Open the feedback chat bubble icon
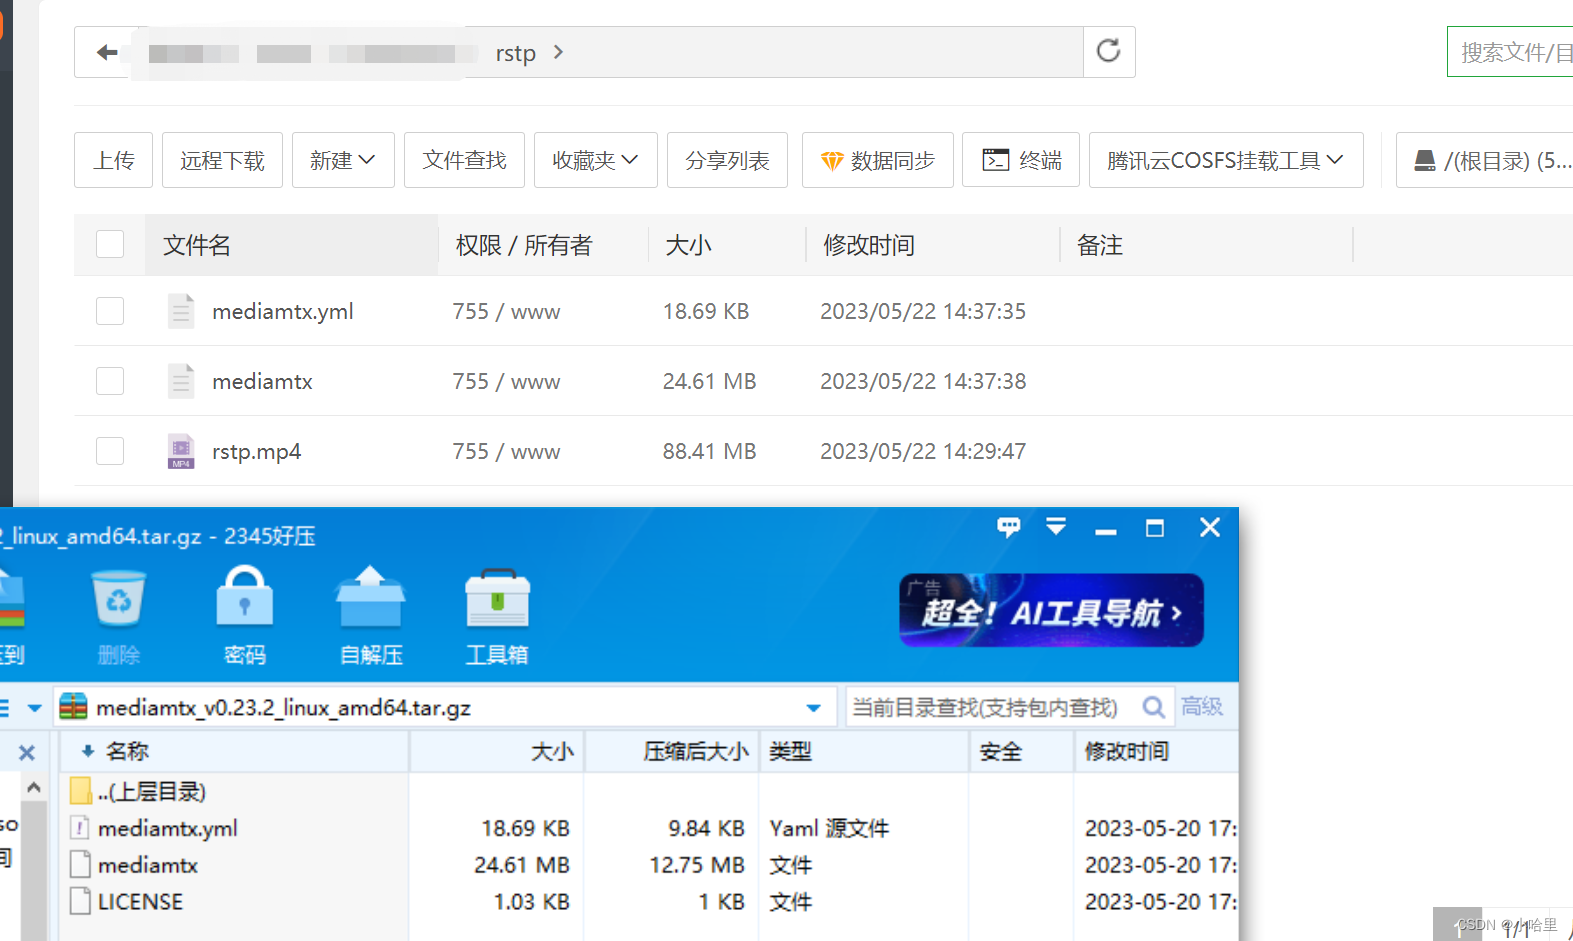 [x=1009, y=527]
